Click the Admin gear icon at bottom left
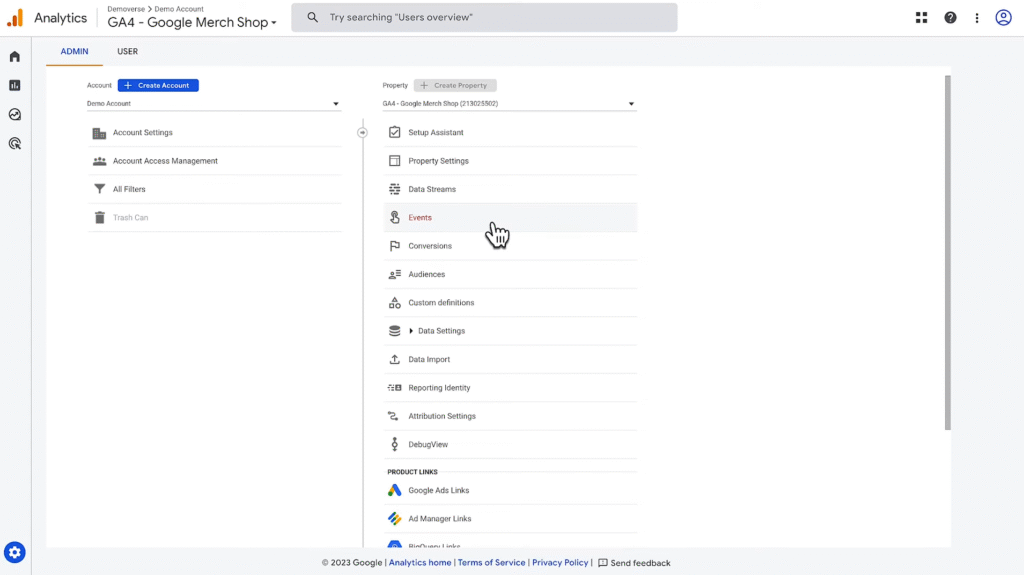Screen dimensions: 1024x575 pyautogui.click(x=14, y=553)
